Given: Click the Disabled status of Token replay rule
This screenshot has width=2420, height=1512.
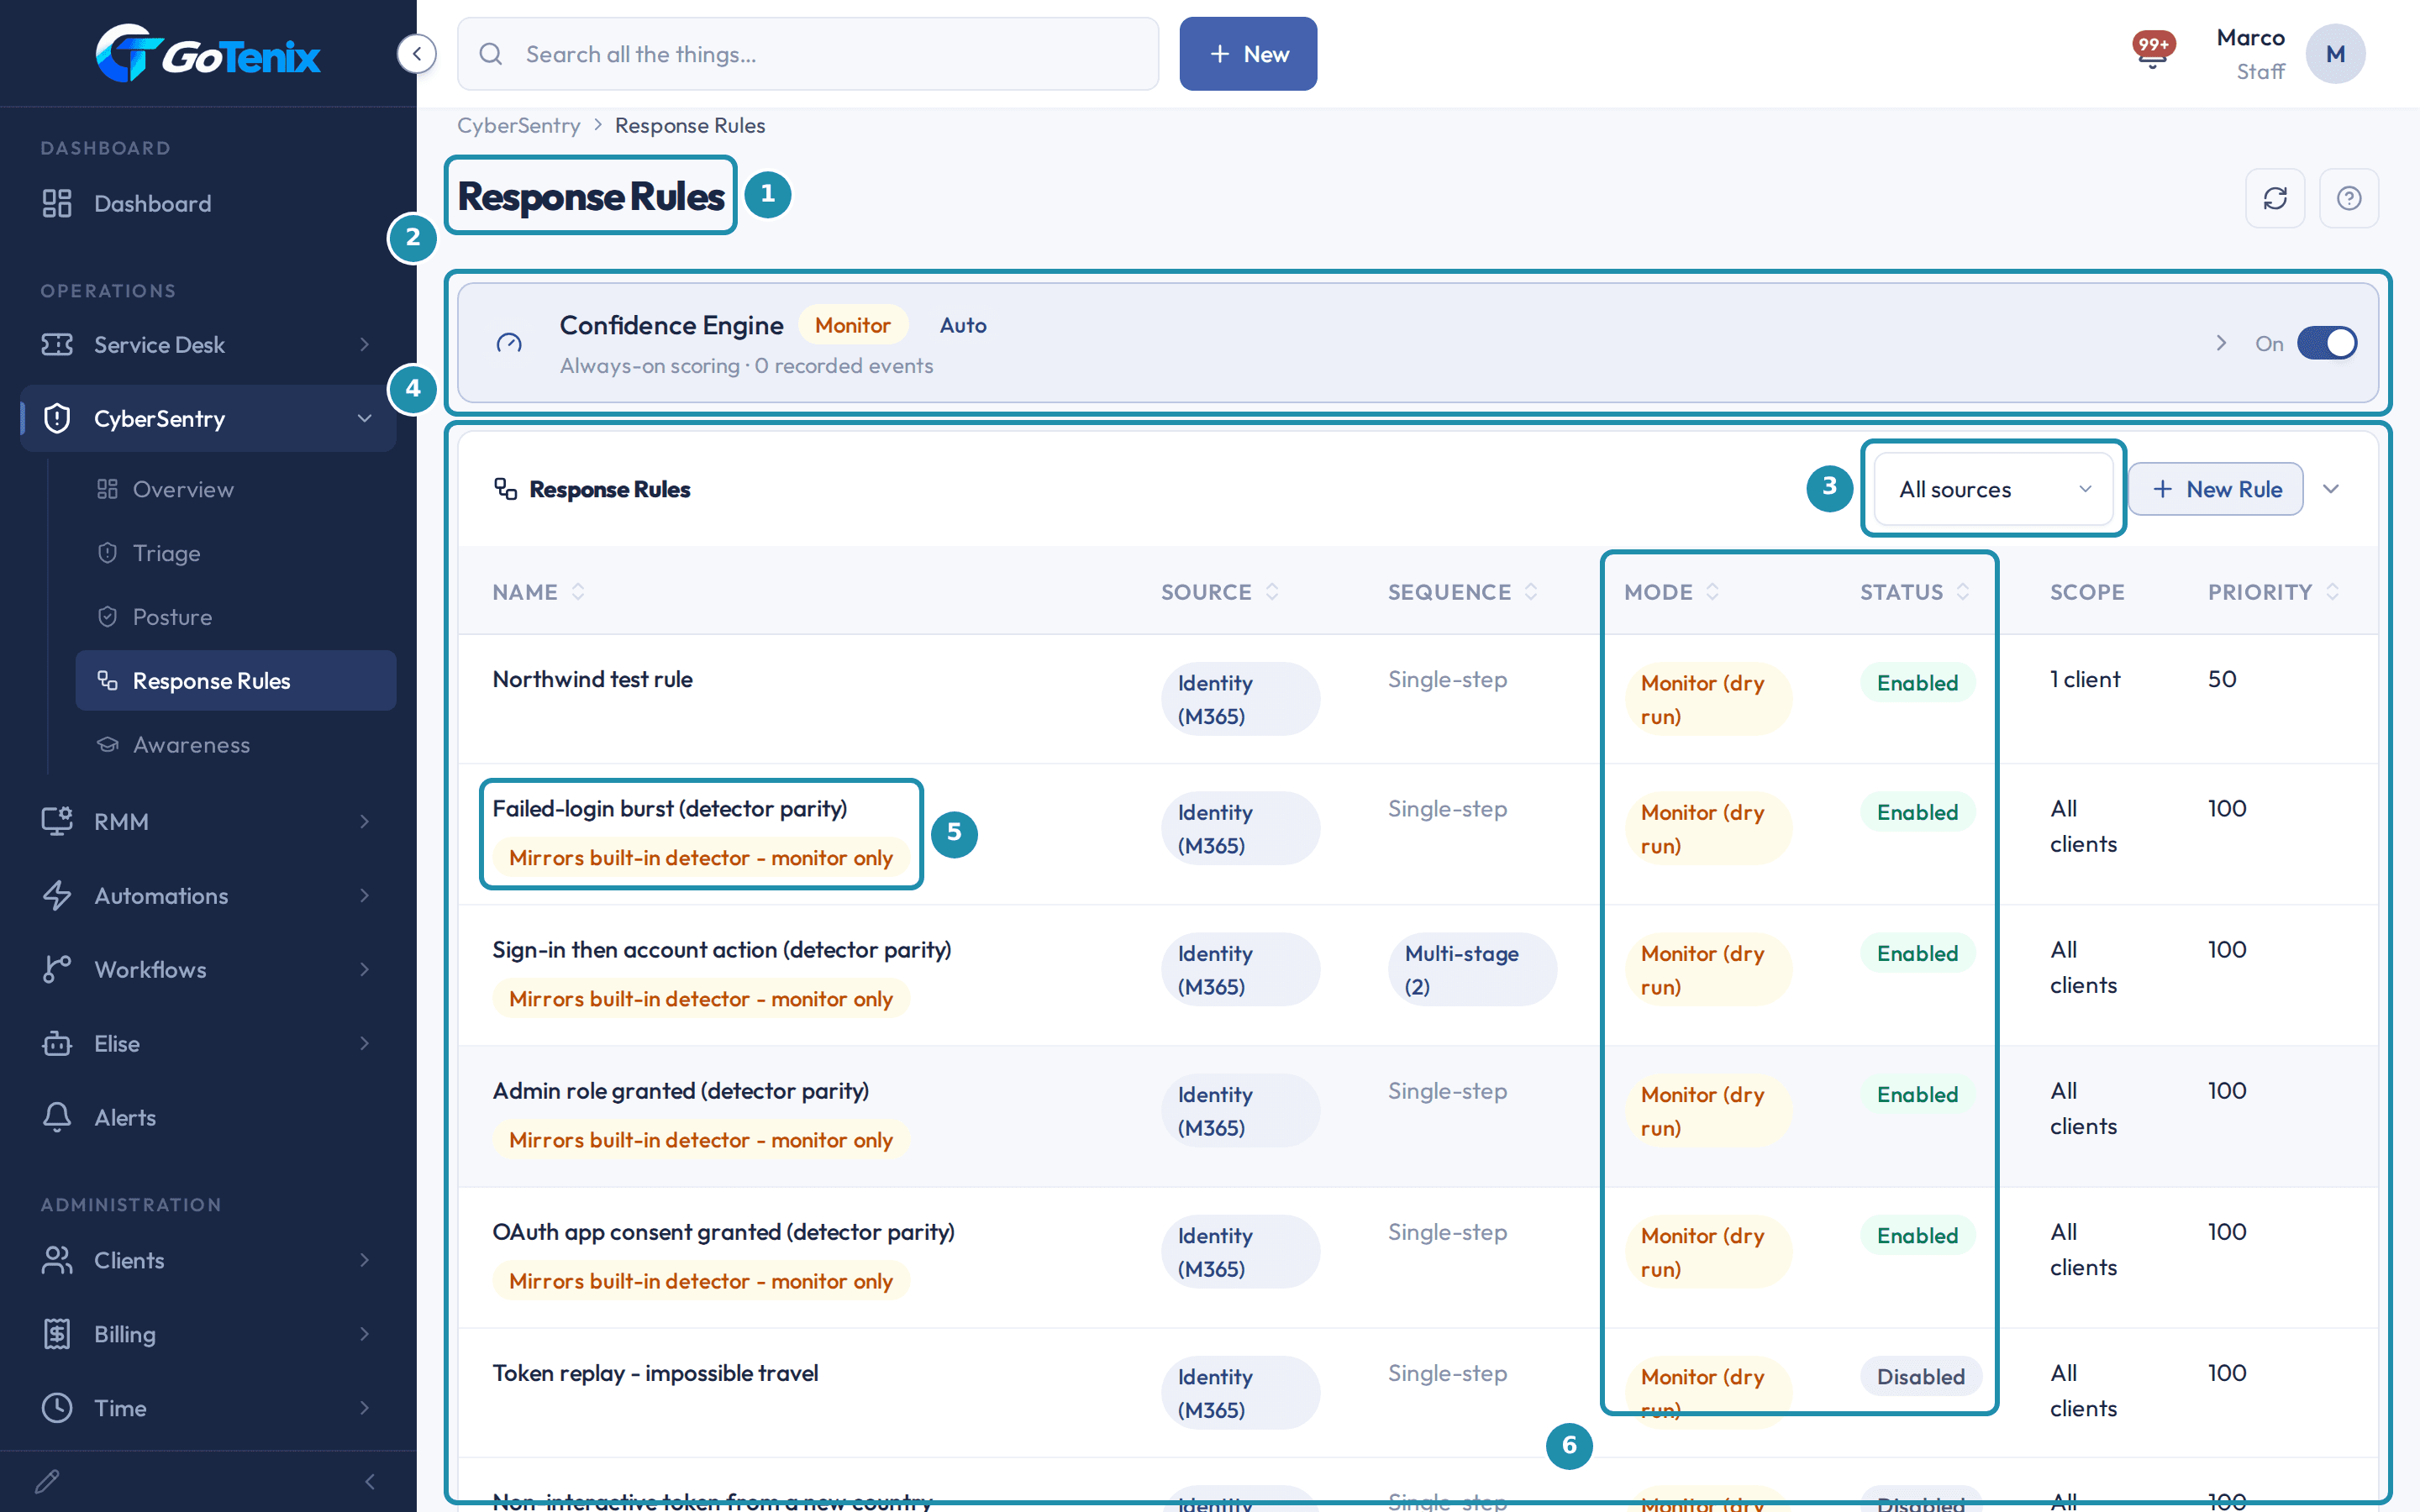Looking at the screenshot, I should click(1920, 1377).
